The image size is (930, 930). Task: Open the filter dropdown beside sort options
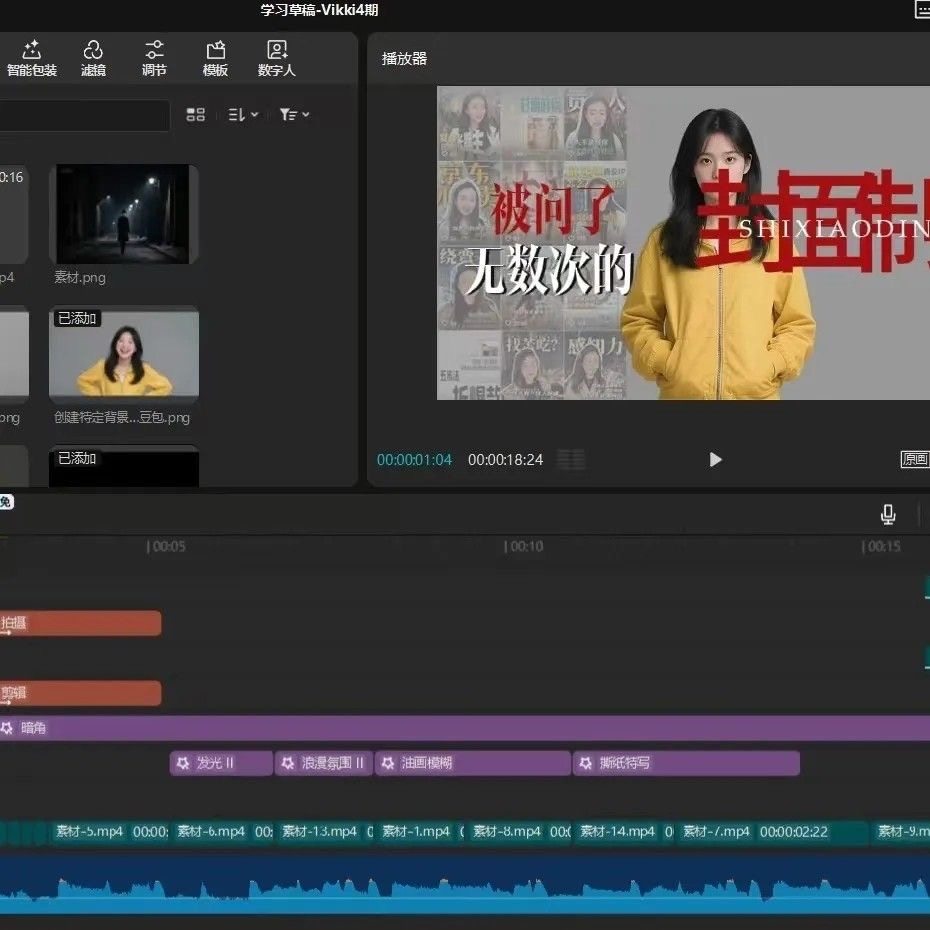coord(293,114)
